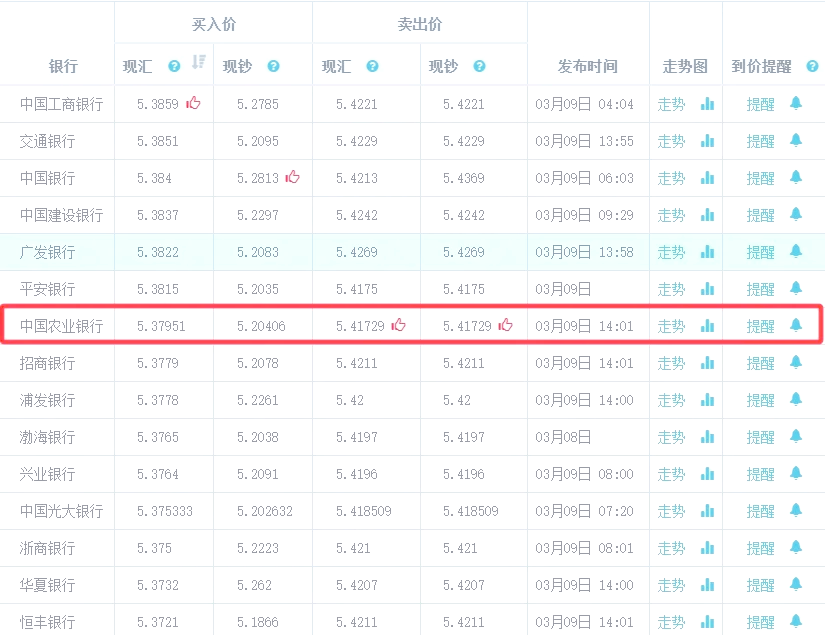Click 提醒 link for 招商银行
825x635 pixels.
(x=761, y=364)
